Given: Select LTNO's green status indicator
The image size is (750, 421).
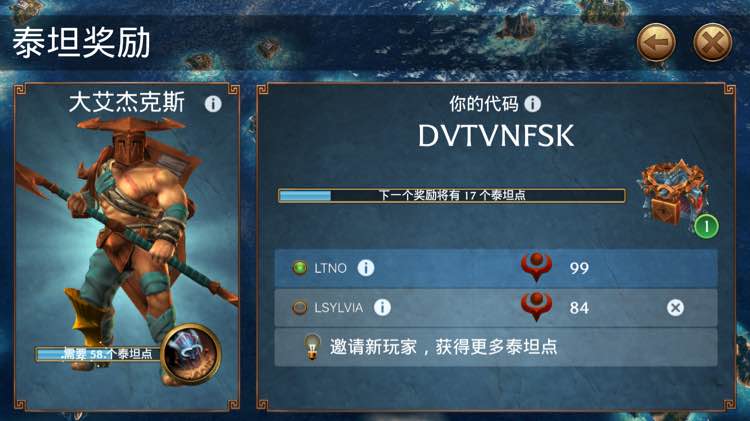Looking at the screenshot, I should pyautogui.click(x=300, y=268).
